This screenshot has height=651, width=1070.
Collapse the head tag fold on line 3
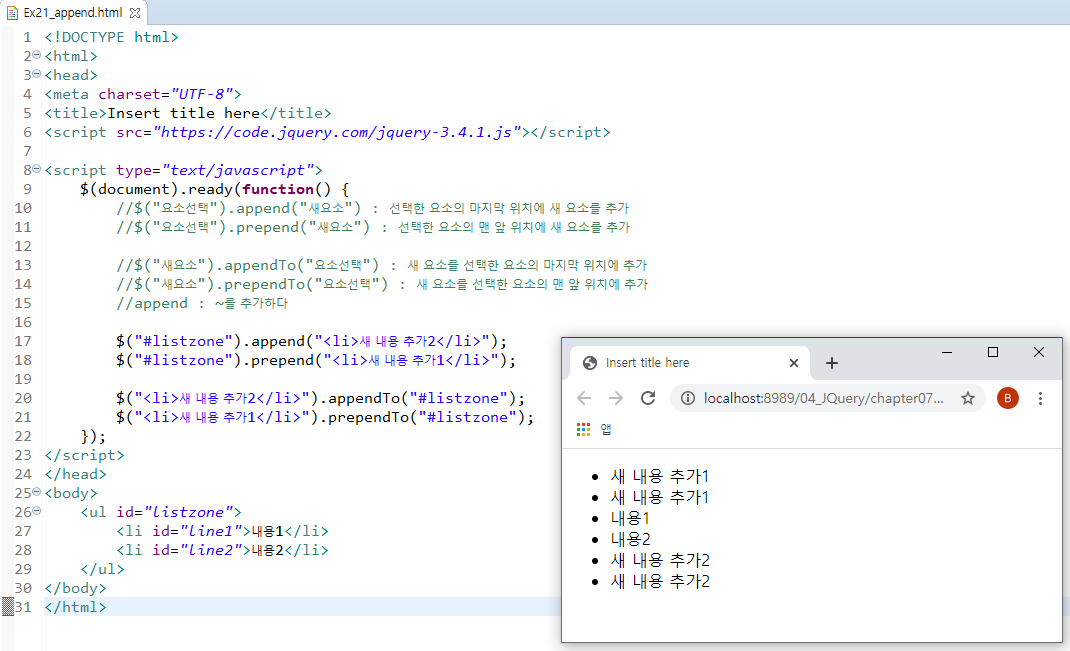(x=37, y=74)
